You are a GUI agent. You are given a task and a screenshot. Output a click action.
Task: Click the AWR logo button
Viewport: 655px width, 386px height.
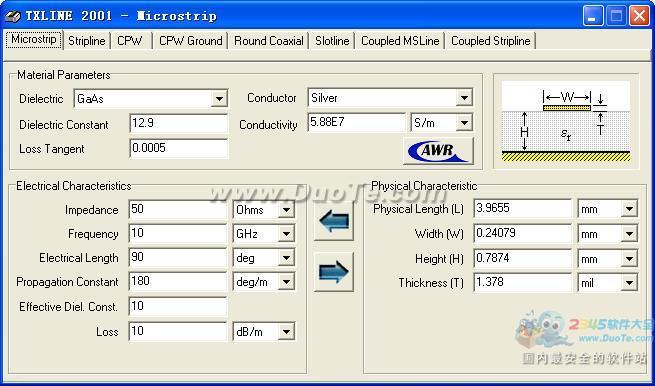439,150
